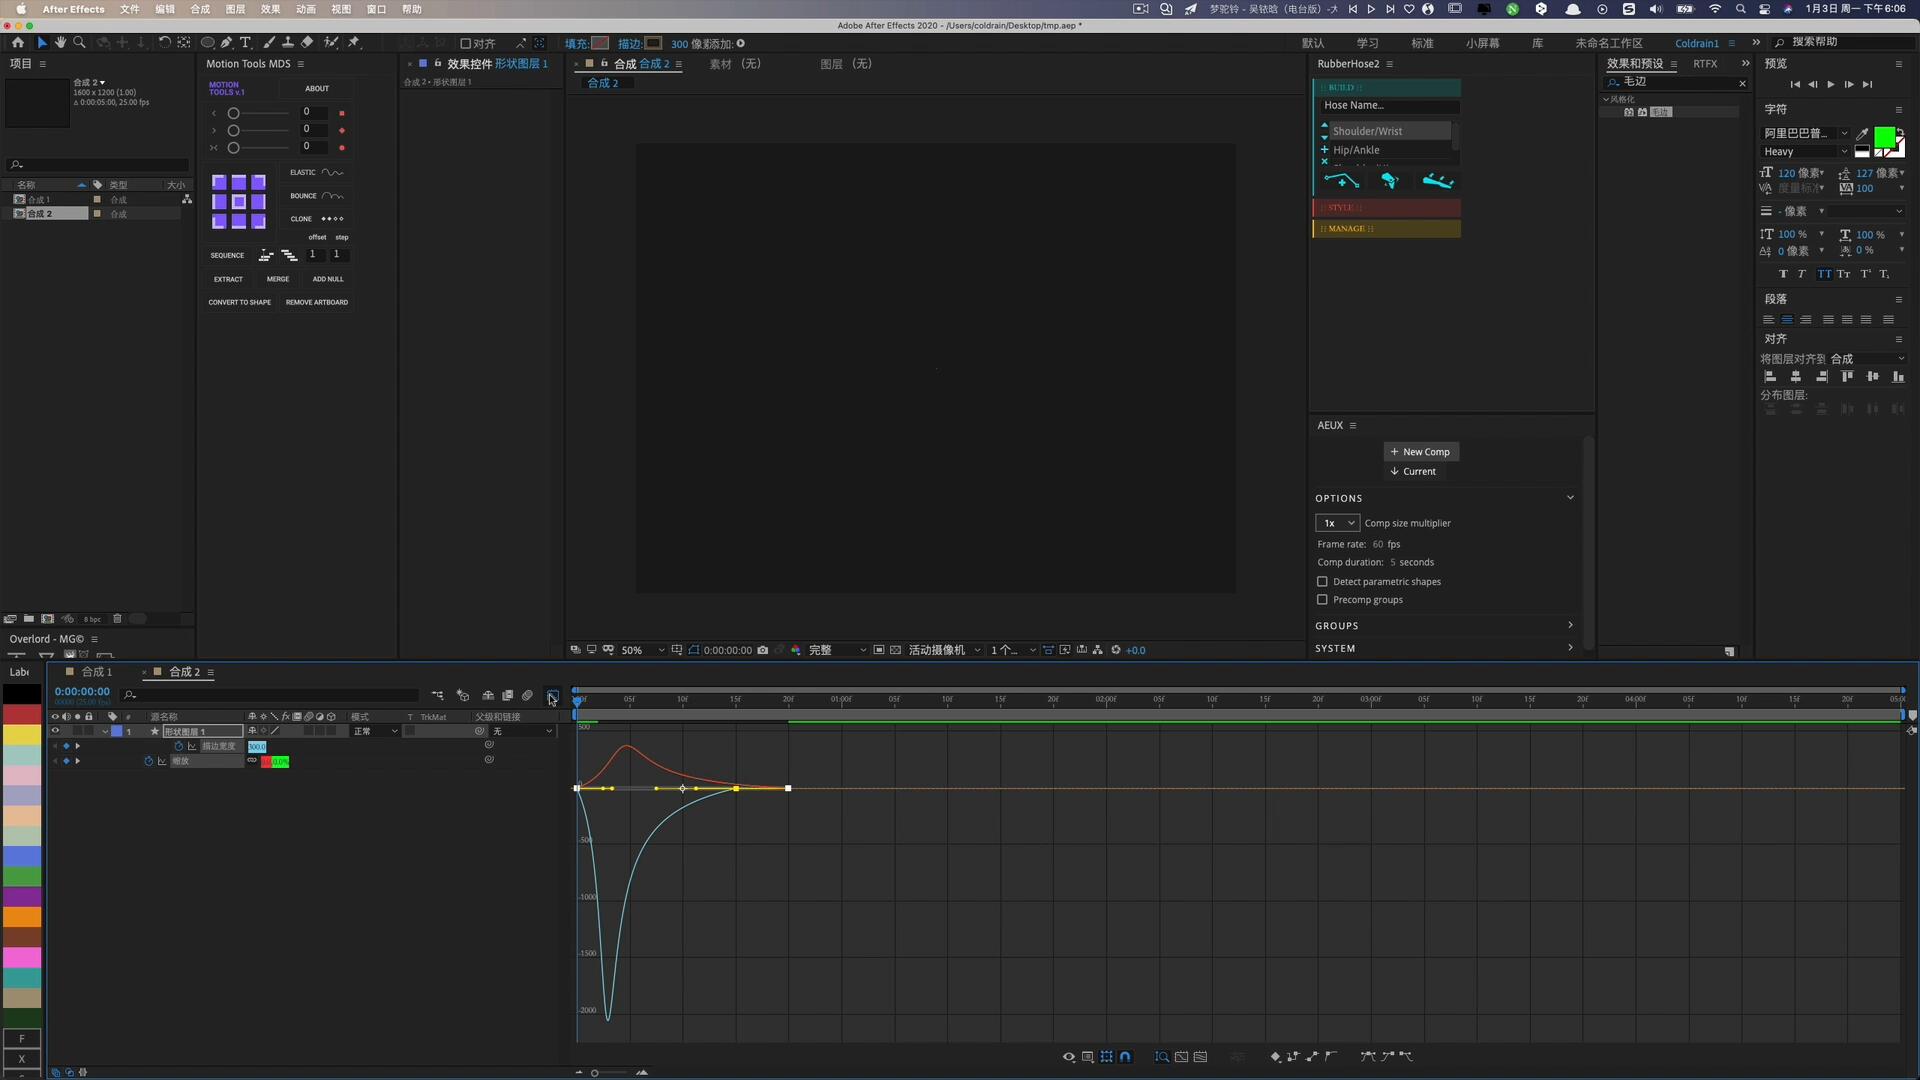Select the Clone Stamp tool

tap(288, 43)
